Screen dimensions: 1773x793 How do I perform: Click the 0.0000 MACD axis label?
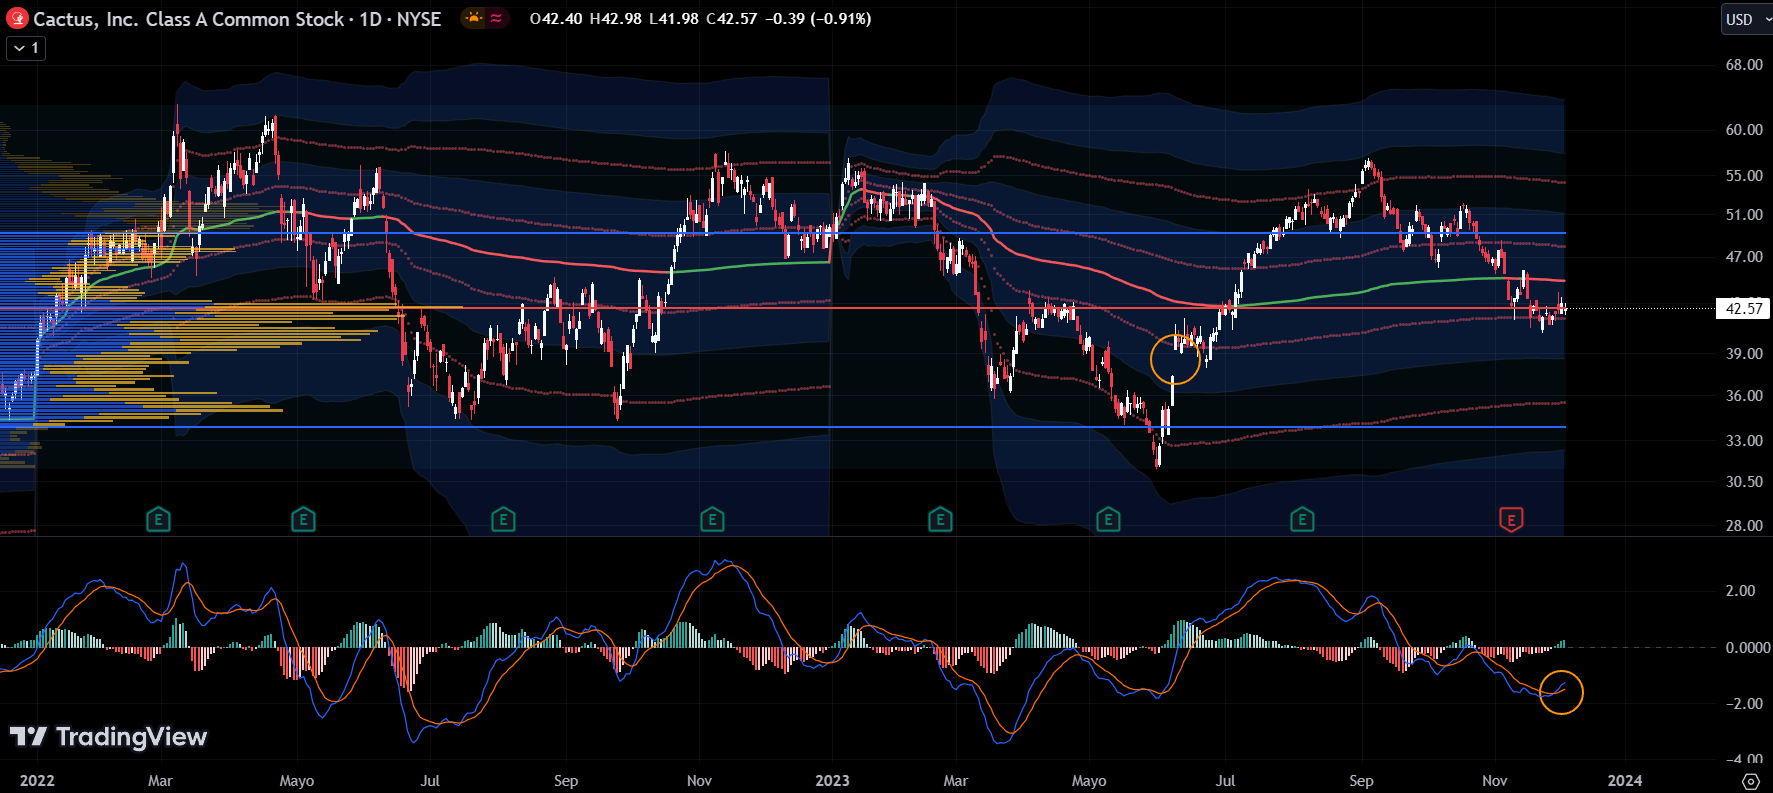pos(1748,648)
